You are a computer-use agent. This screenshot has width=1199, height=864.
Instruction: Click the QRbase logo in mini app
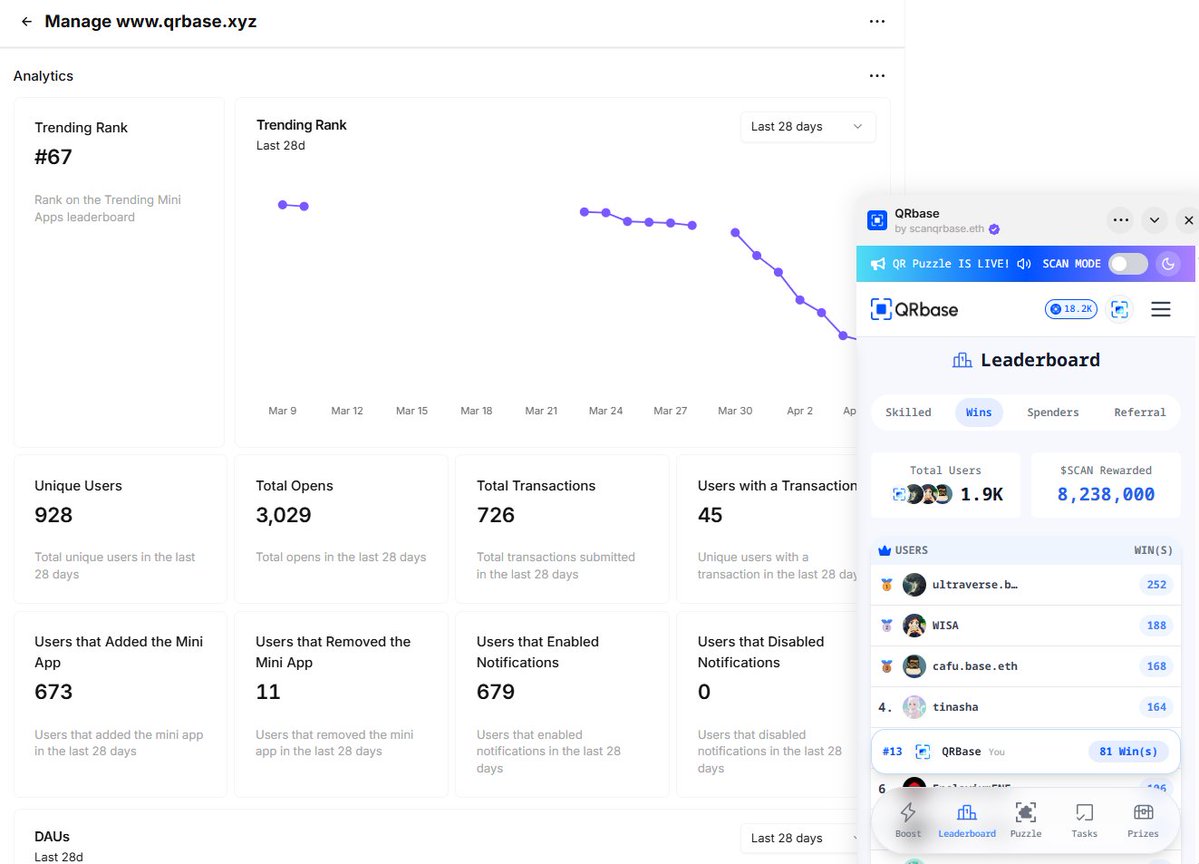point(915,309)
